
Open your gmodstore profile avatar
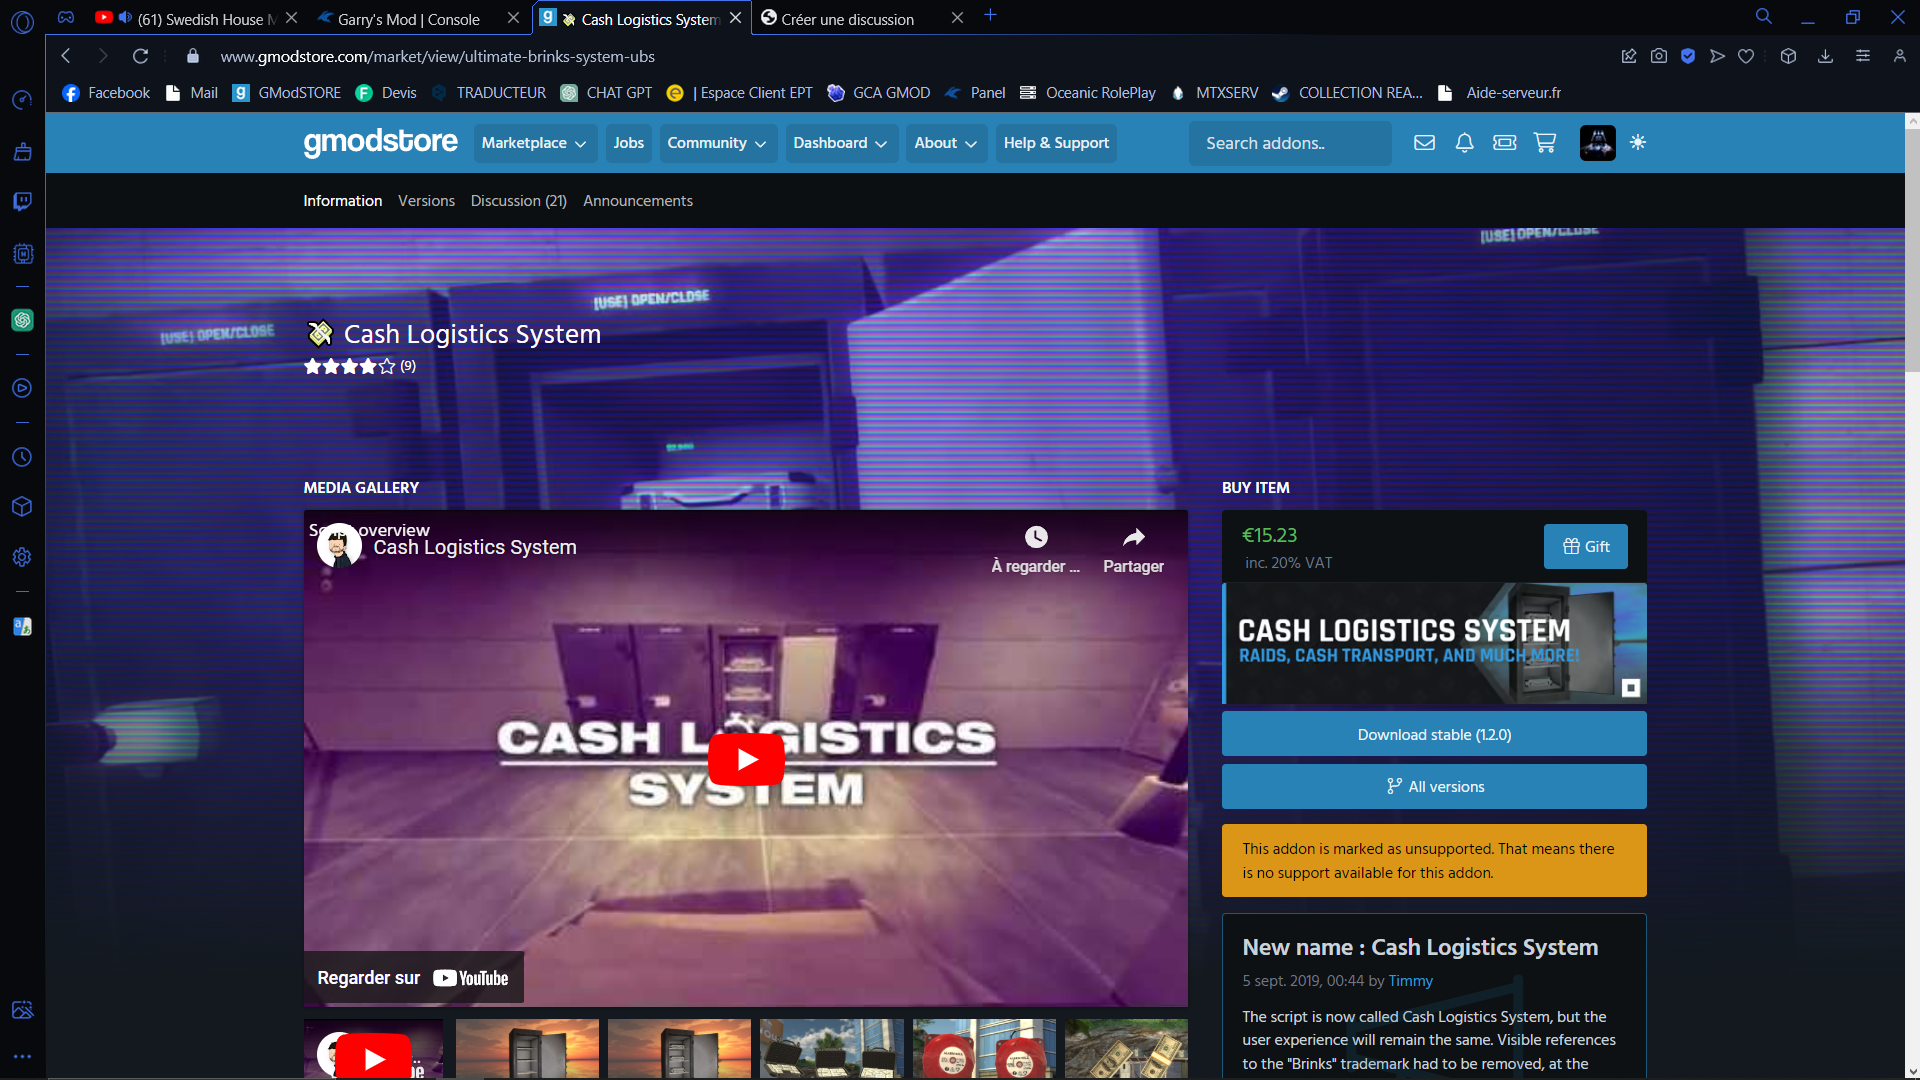1597,143
